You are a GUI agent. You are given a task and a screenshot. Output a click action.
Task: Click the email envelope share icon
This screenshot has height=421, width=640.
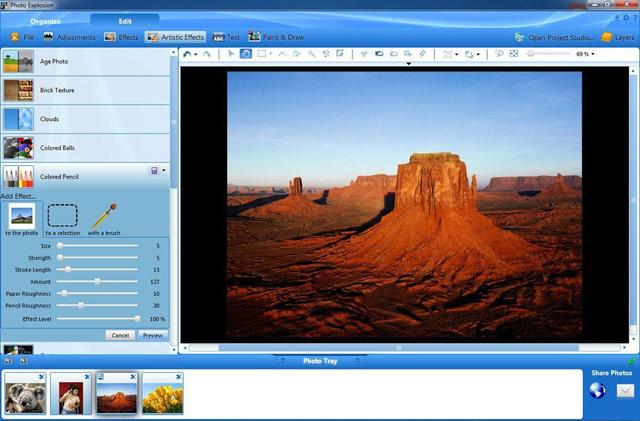pos(625,391)
